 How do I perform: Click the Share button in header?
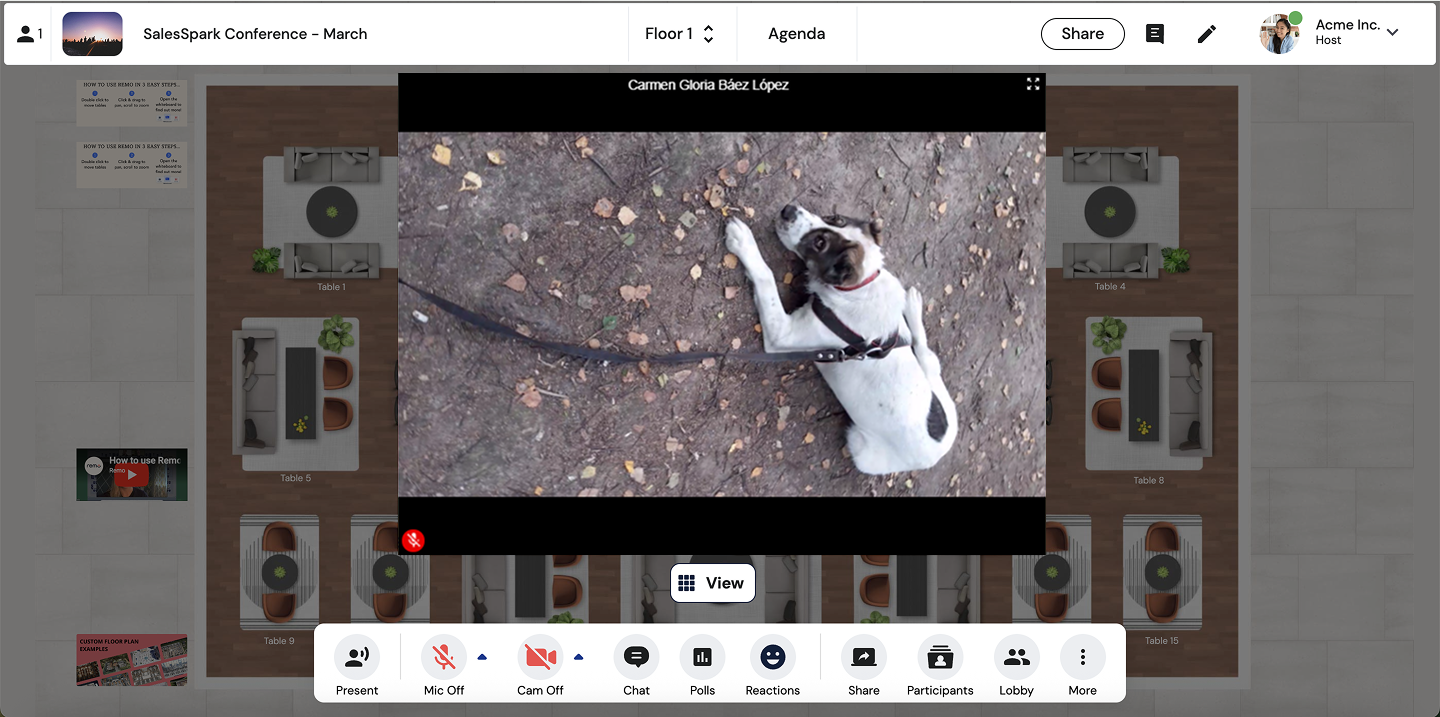[1082, 34]
